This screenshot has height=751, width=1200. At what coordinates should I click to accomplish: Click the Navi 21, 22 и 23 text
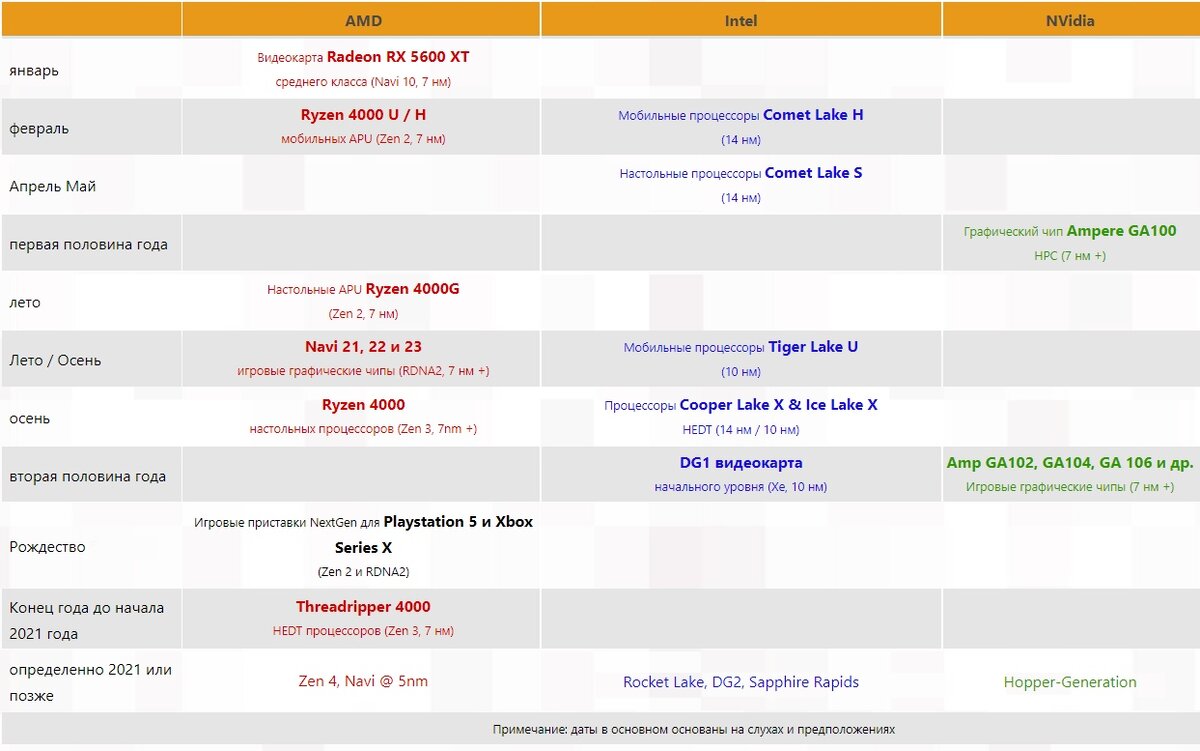coord(363,347)
